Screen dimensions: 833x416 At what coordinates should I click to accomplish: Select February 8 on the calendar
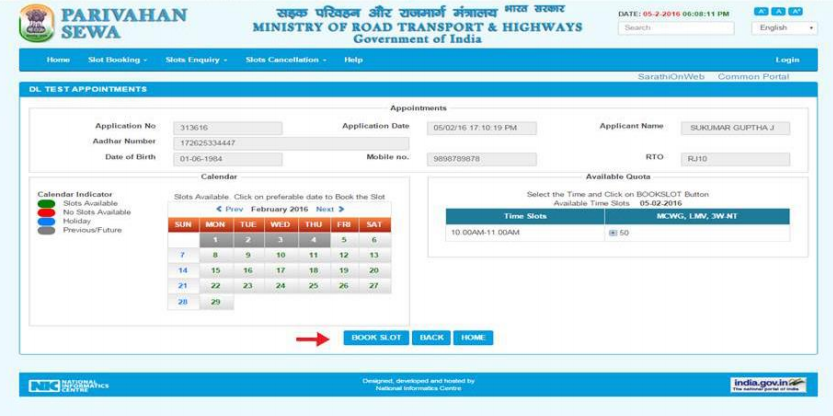[x=216, y=256]
